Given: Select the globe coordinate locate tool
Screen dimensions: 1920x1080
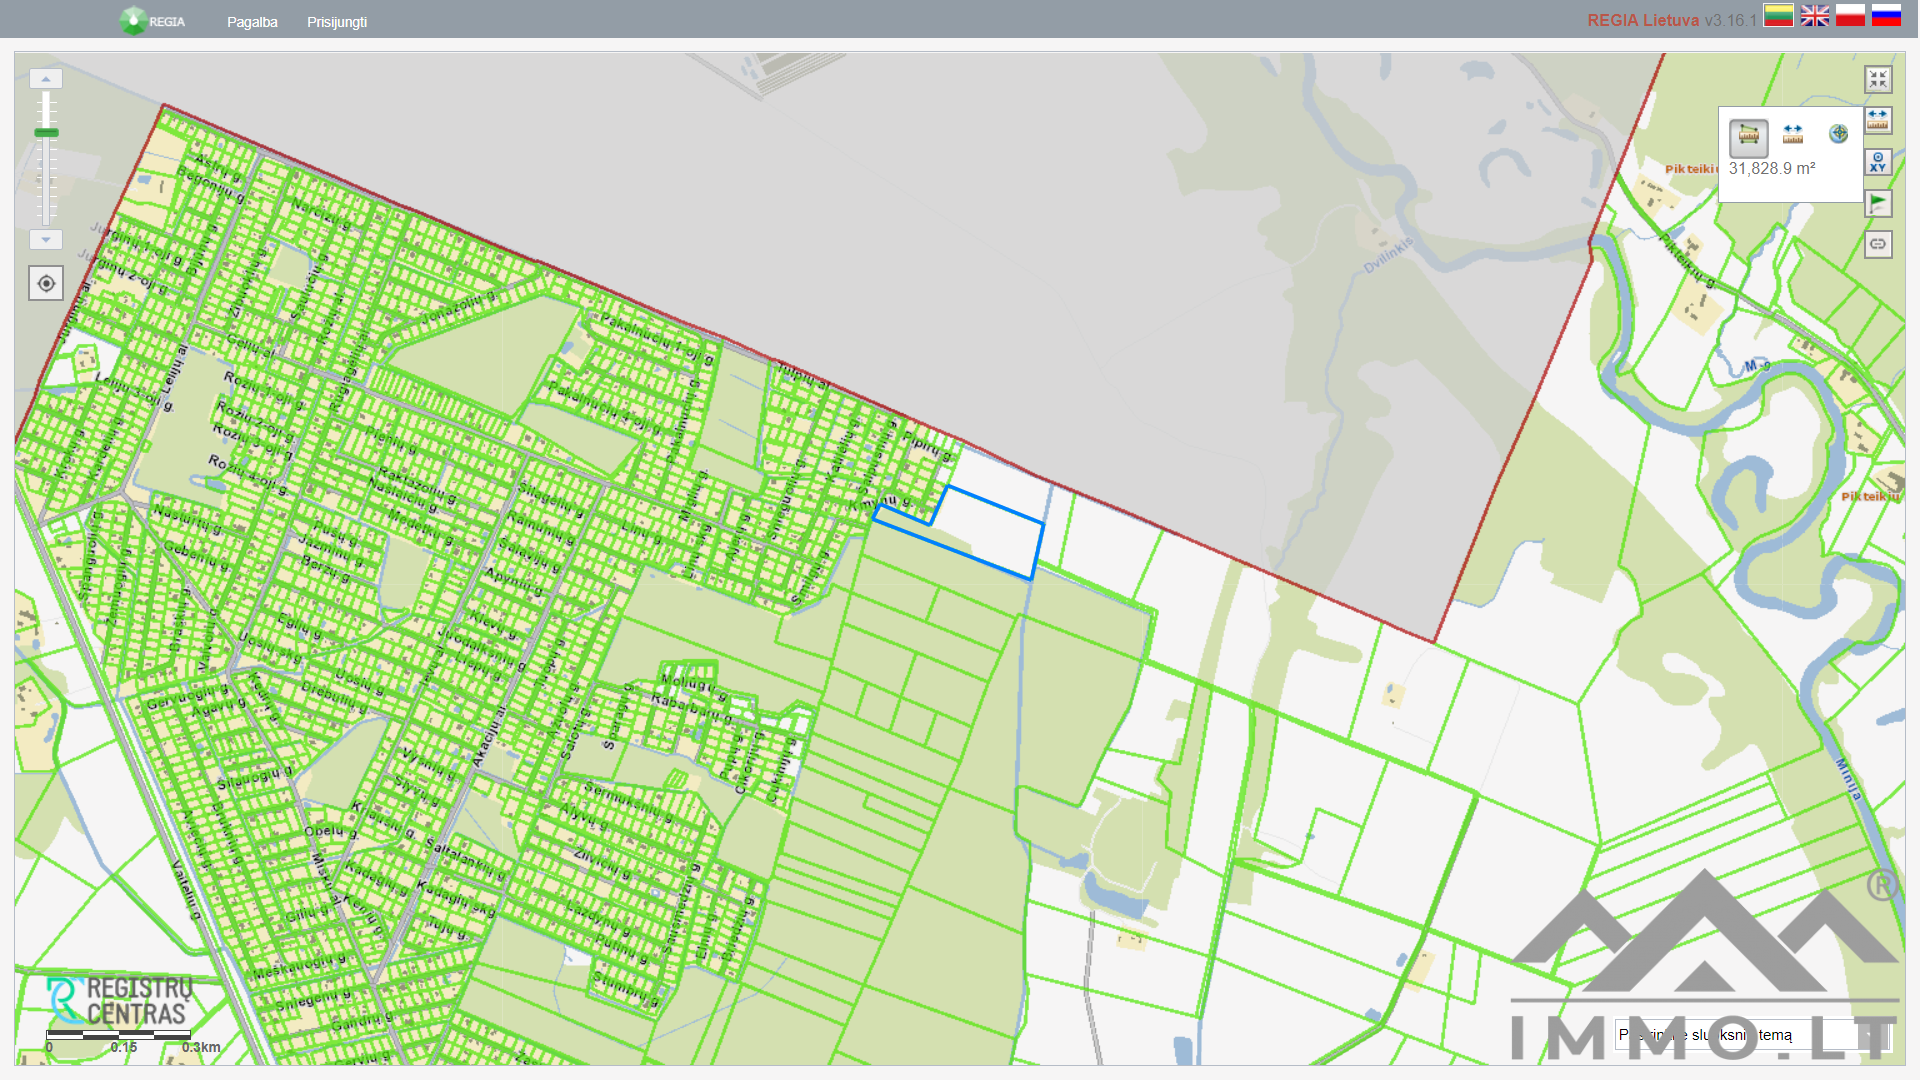Looking at the screenshot, I should 1838,133.
